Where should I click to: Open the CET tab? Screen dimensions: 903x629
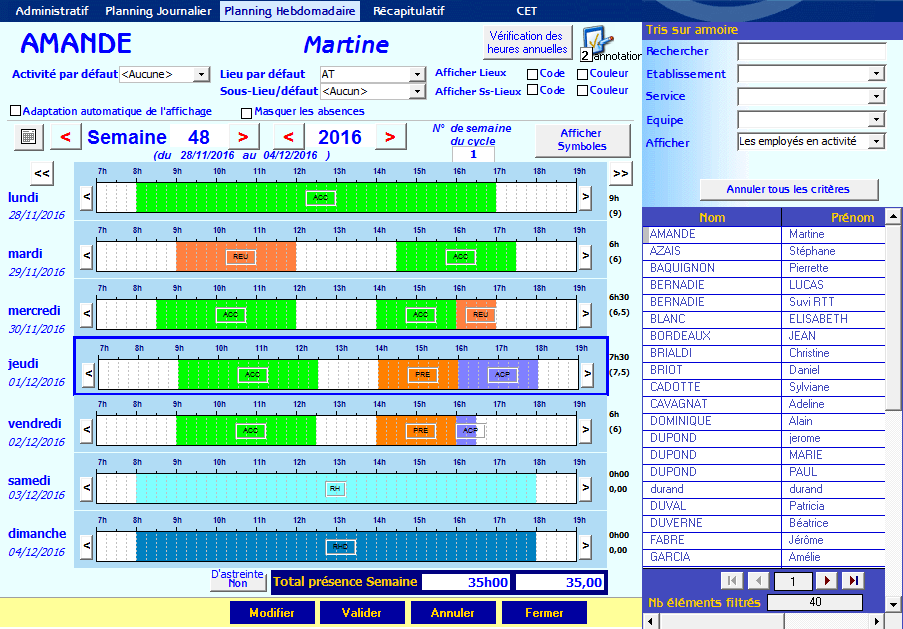[526, 11]
